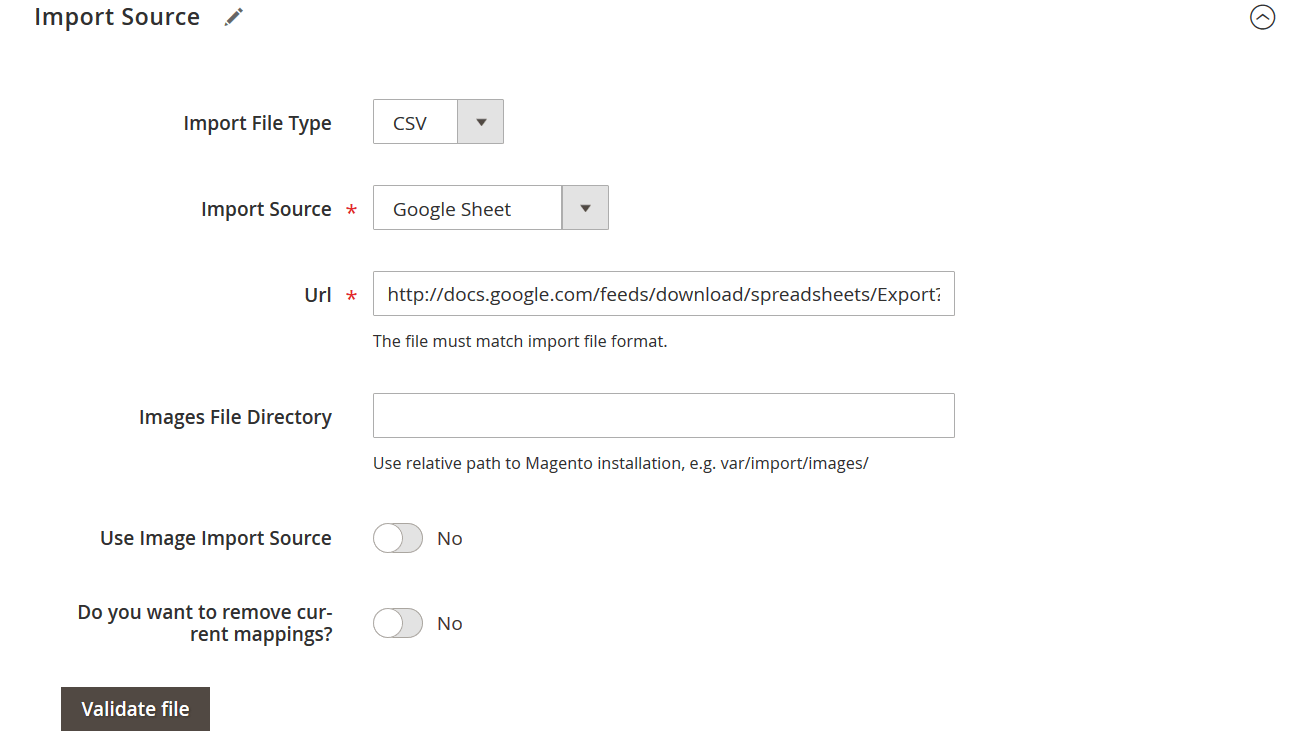Click the red asterisk beside Url
Screen dimensions: 1310x745
tap(351, 296)
